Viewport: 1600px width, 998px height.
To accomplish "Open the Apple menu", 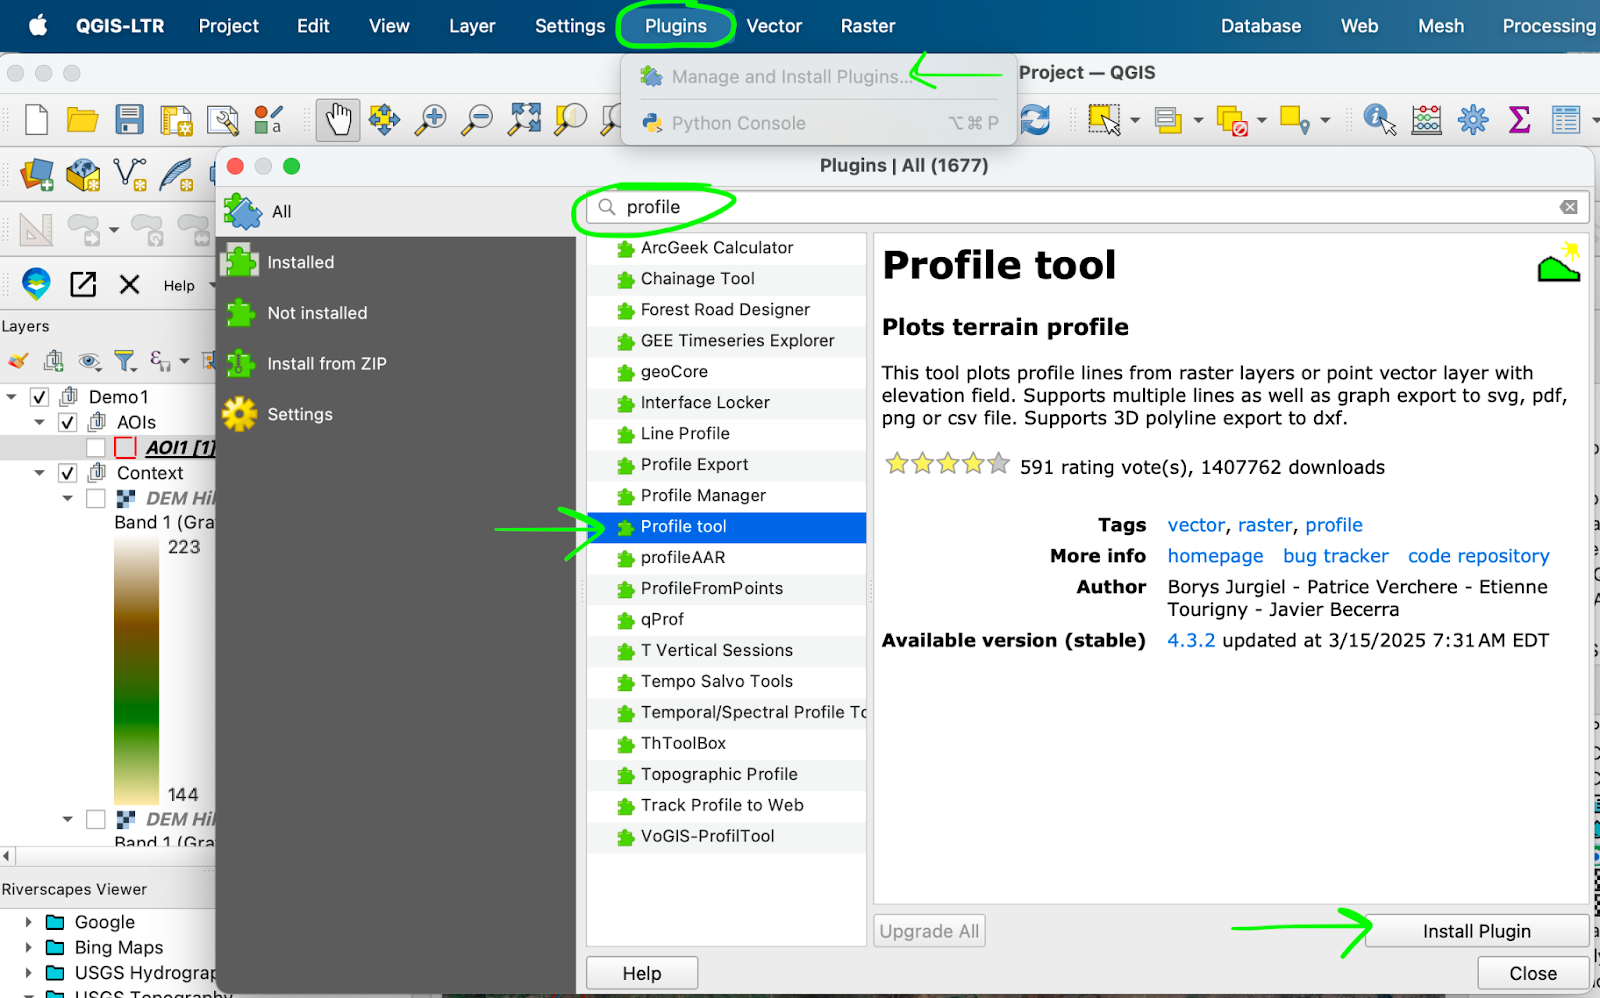I will 38,25.
